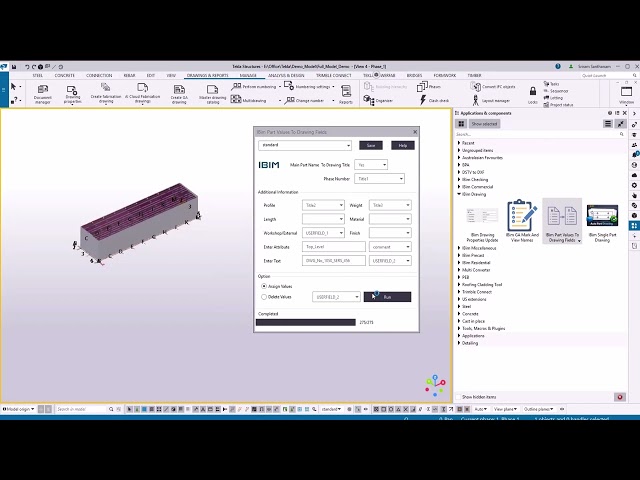640x480 pixels.
Task: Select the Delete Values radio button
Action: [264, 297]
